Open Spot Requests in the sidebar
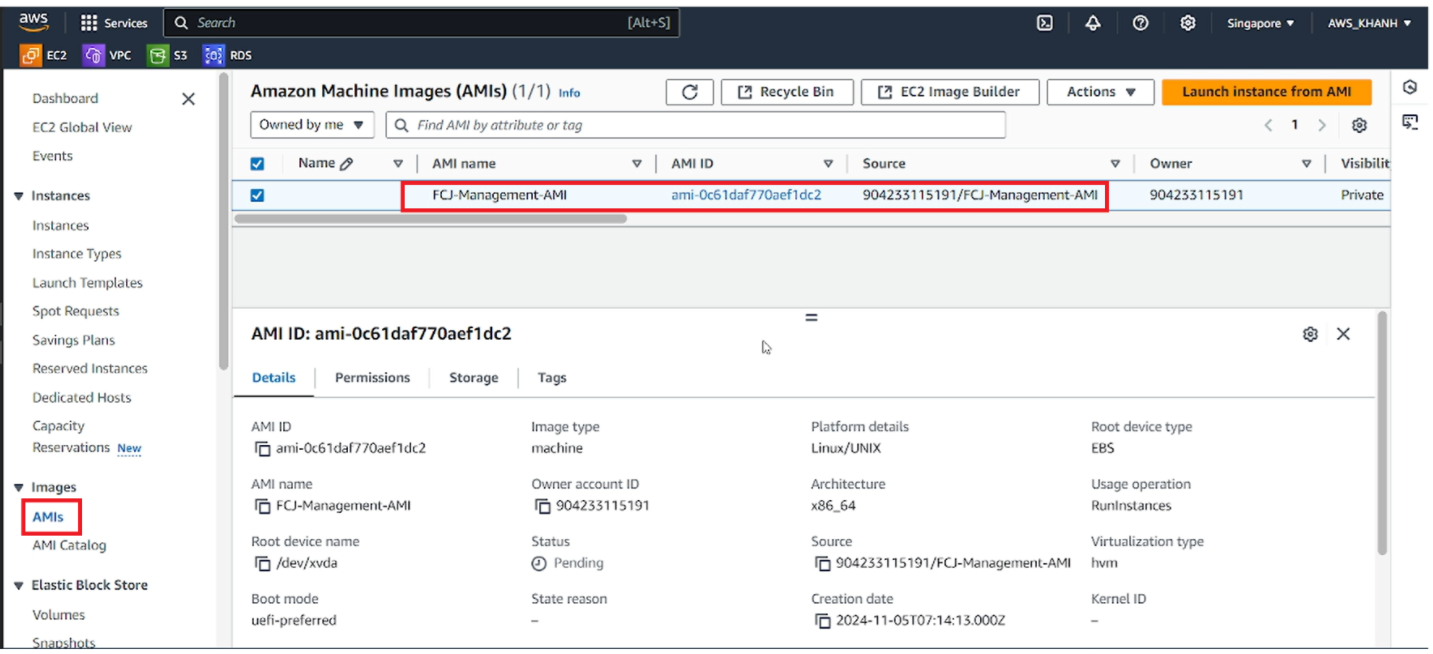 click(75, 312)
